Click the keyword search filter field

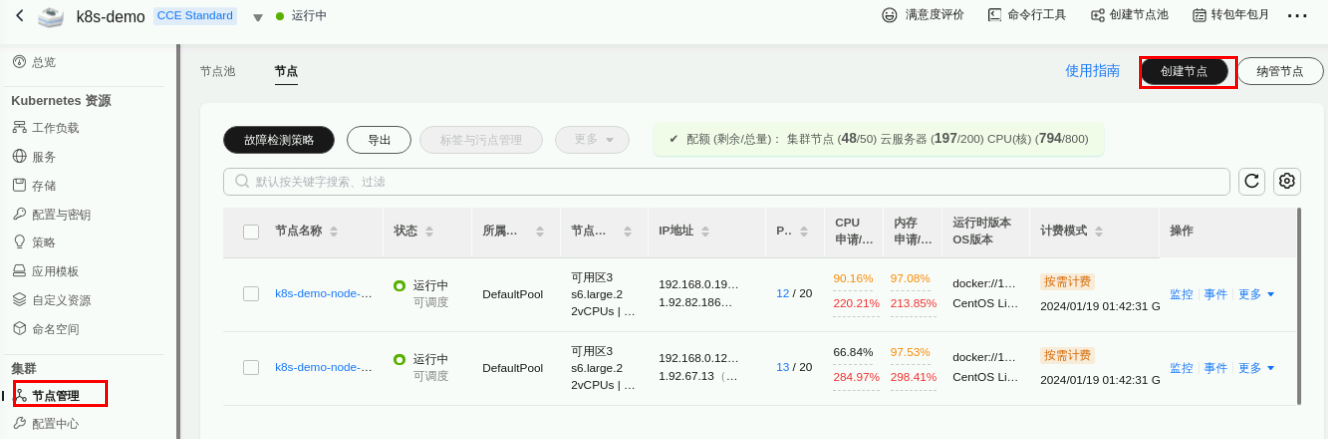(726, 182)
